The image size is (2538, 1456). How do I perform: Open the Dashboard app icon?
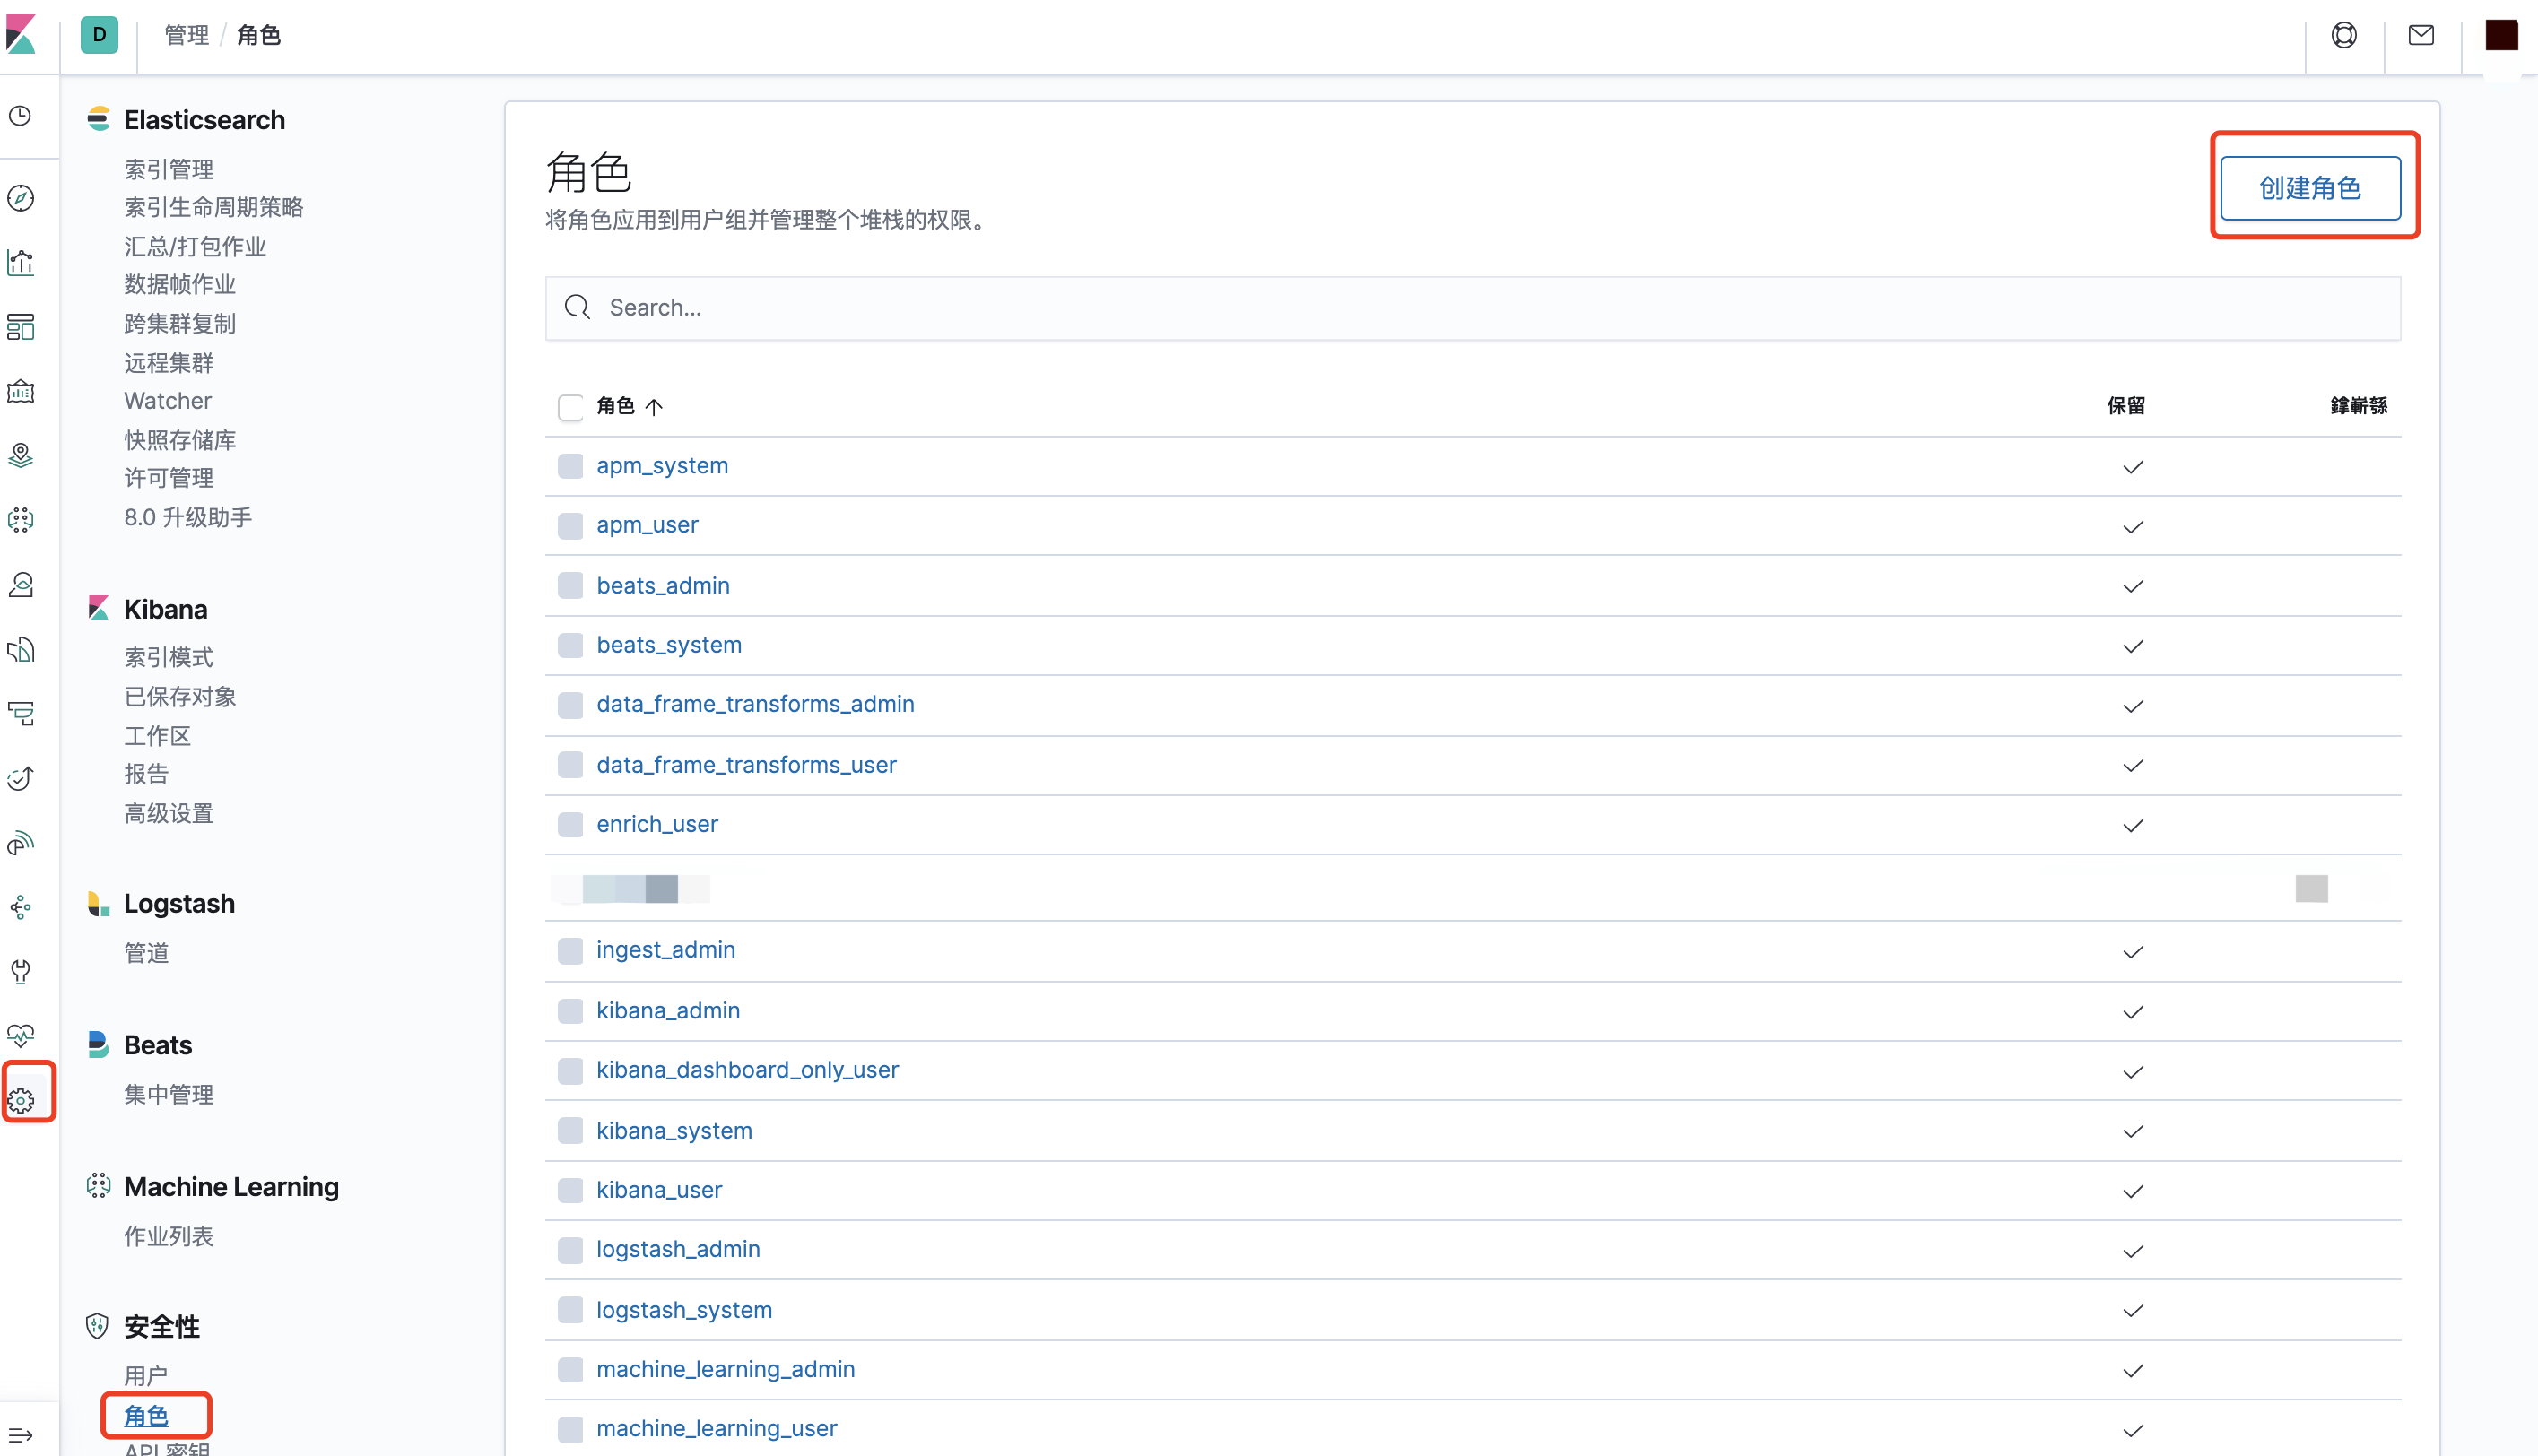click(x=20, y=327)
